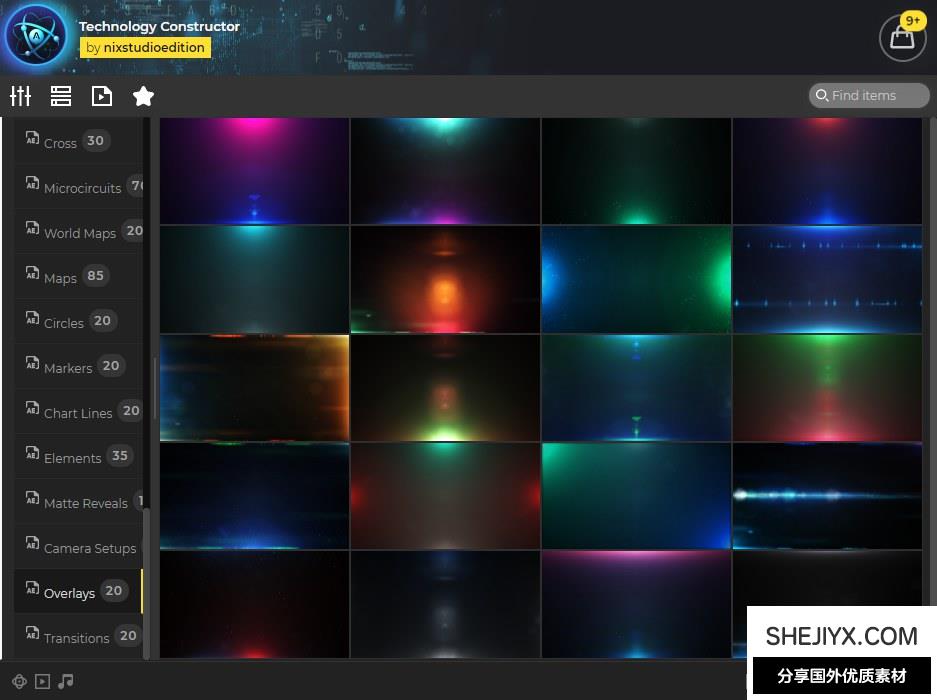Select the Overlays category

69,593
